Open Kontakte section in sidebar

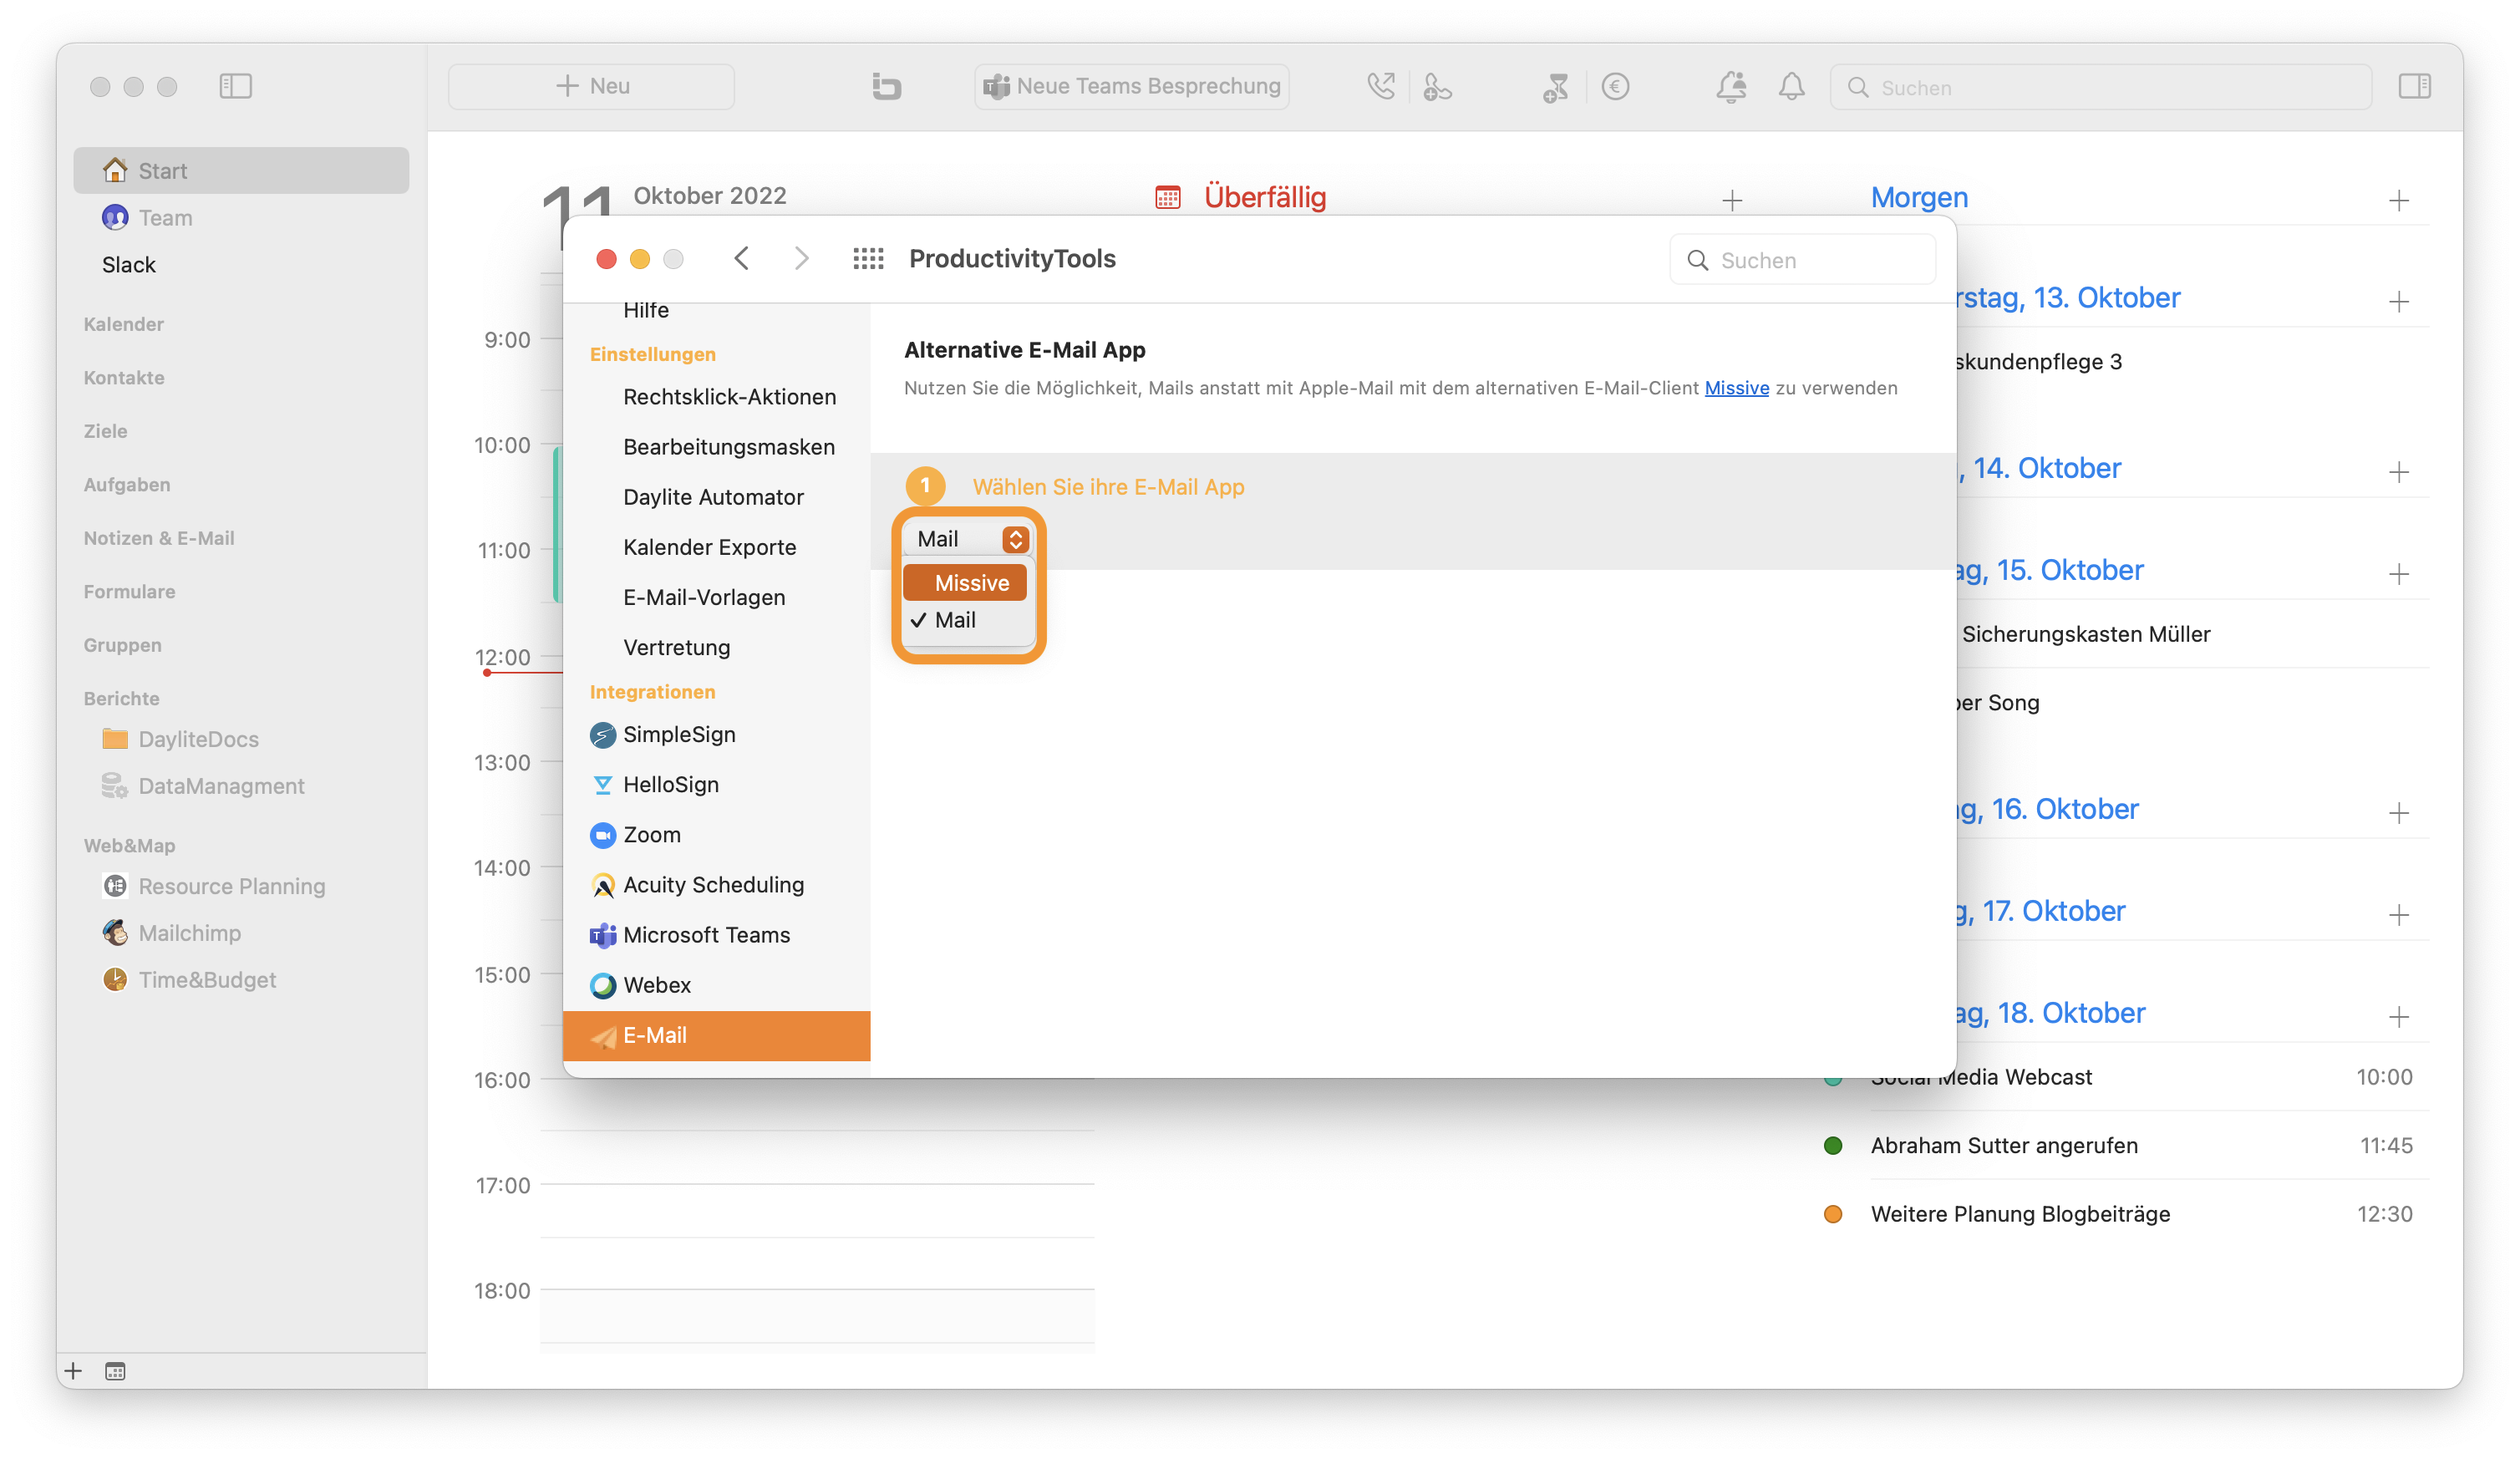124,378
